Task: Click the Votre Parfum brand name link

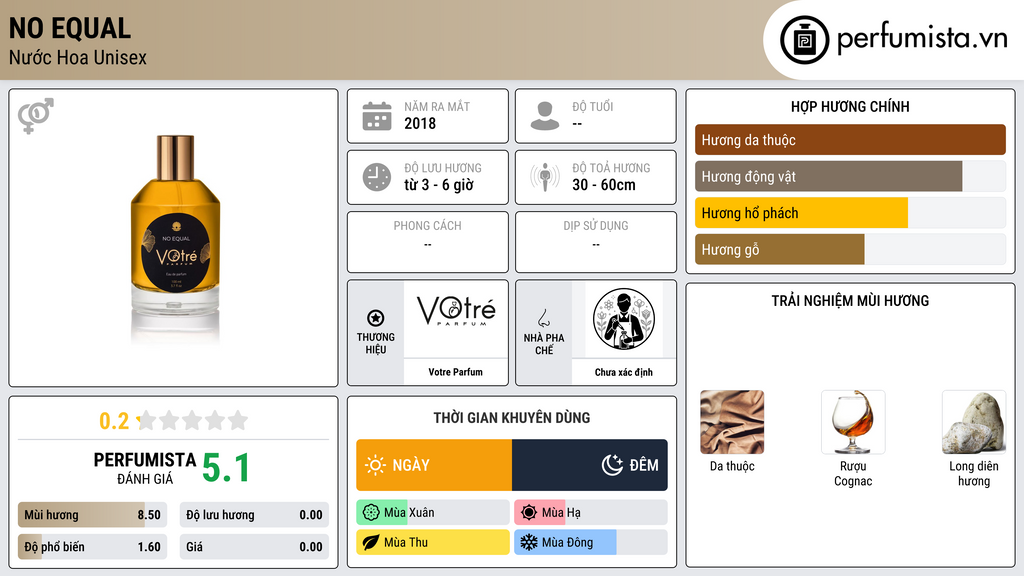Action: [x=455, y=372]
